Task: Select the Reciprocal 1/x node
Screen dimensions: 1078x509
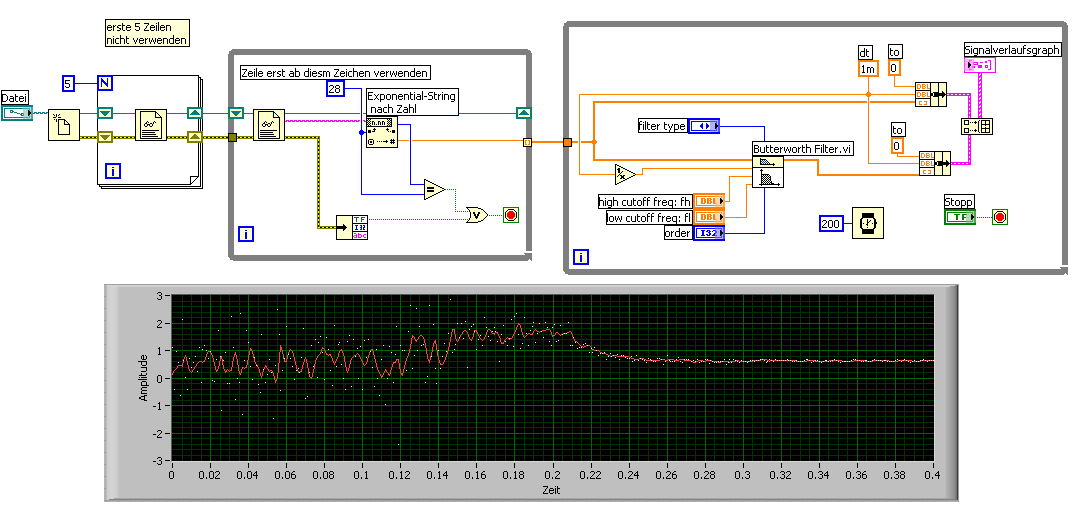Action: (x=626, y=175)
